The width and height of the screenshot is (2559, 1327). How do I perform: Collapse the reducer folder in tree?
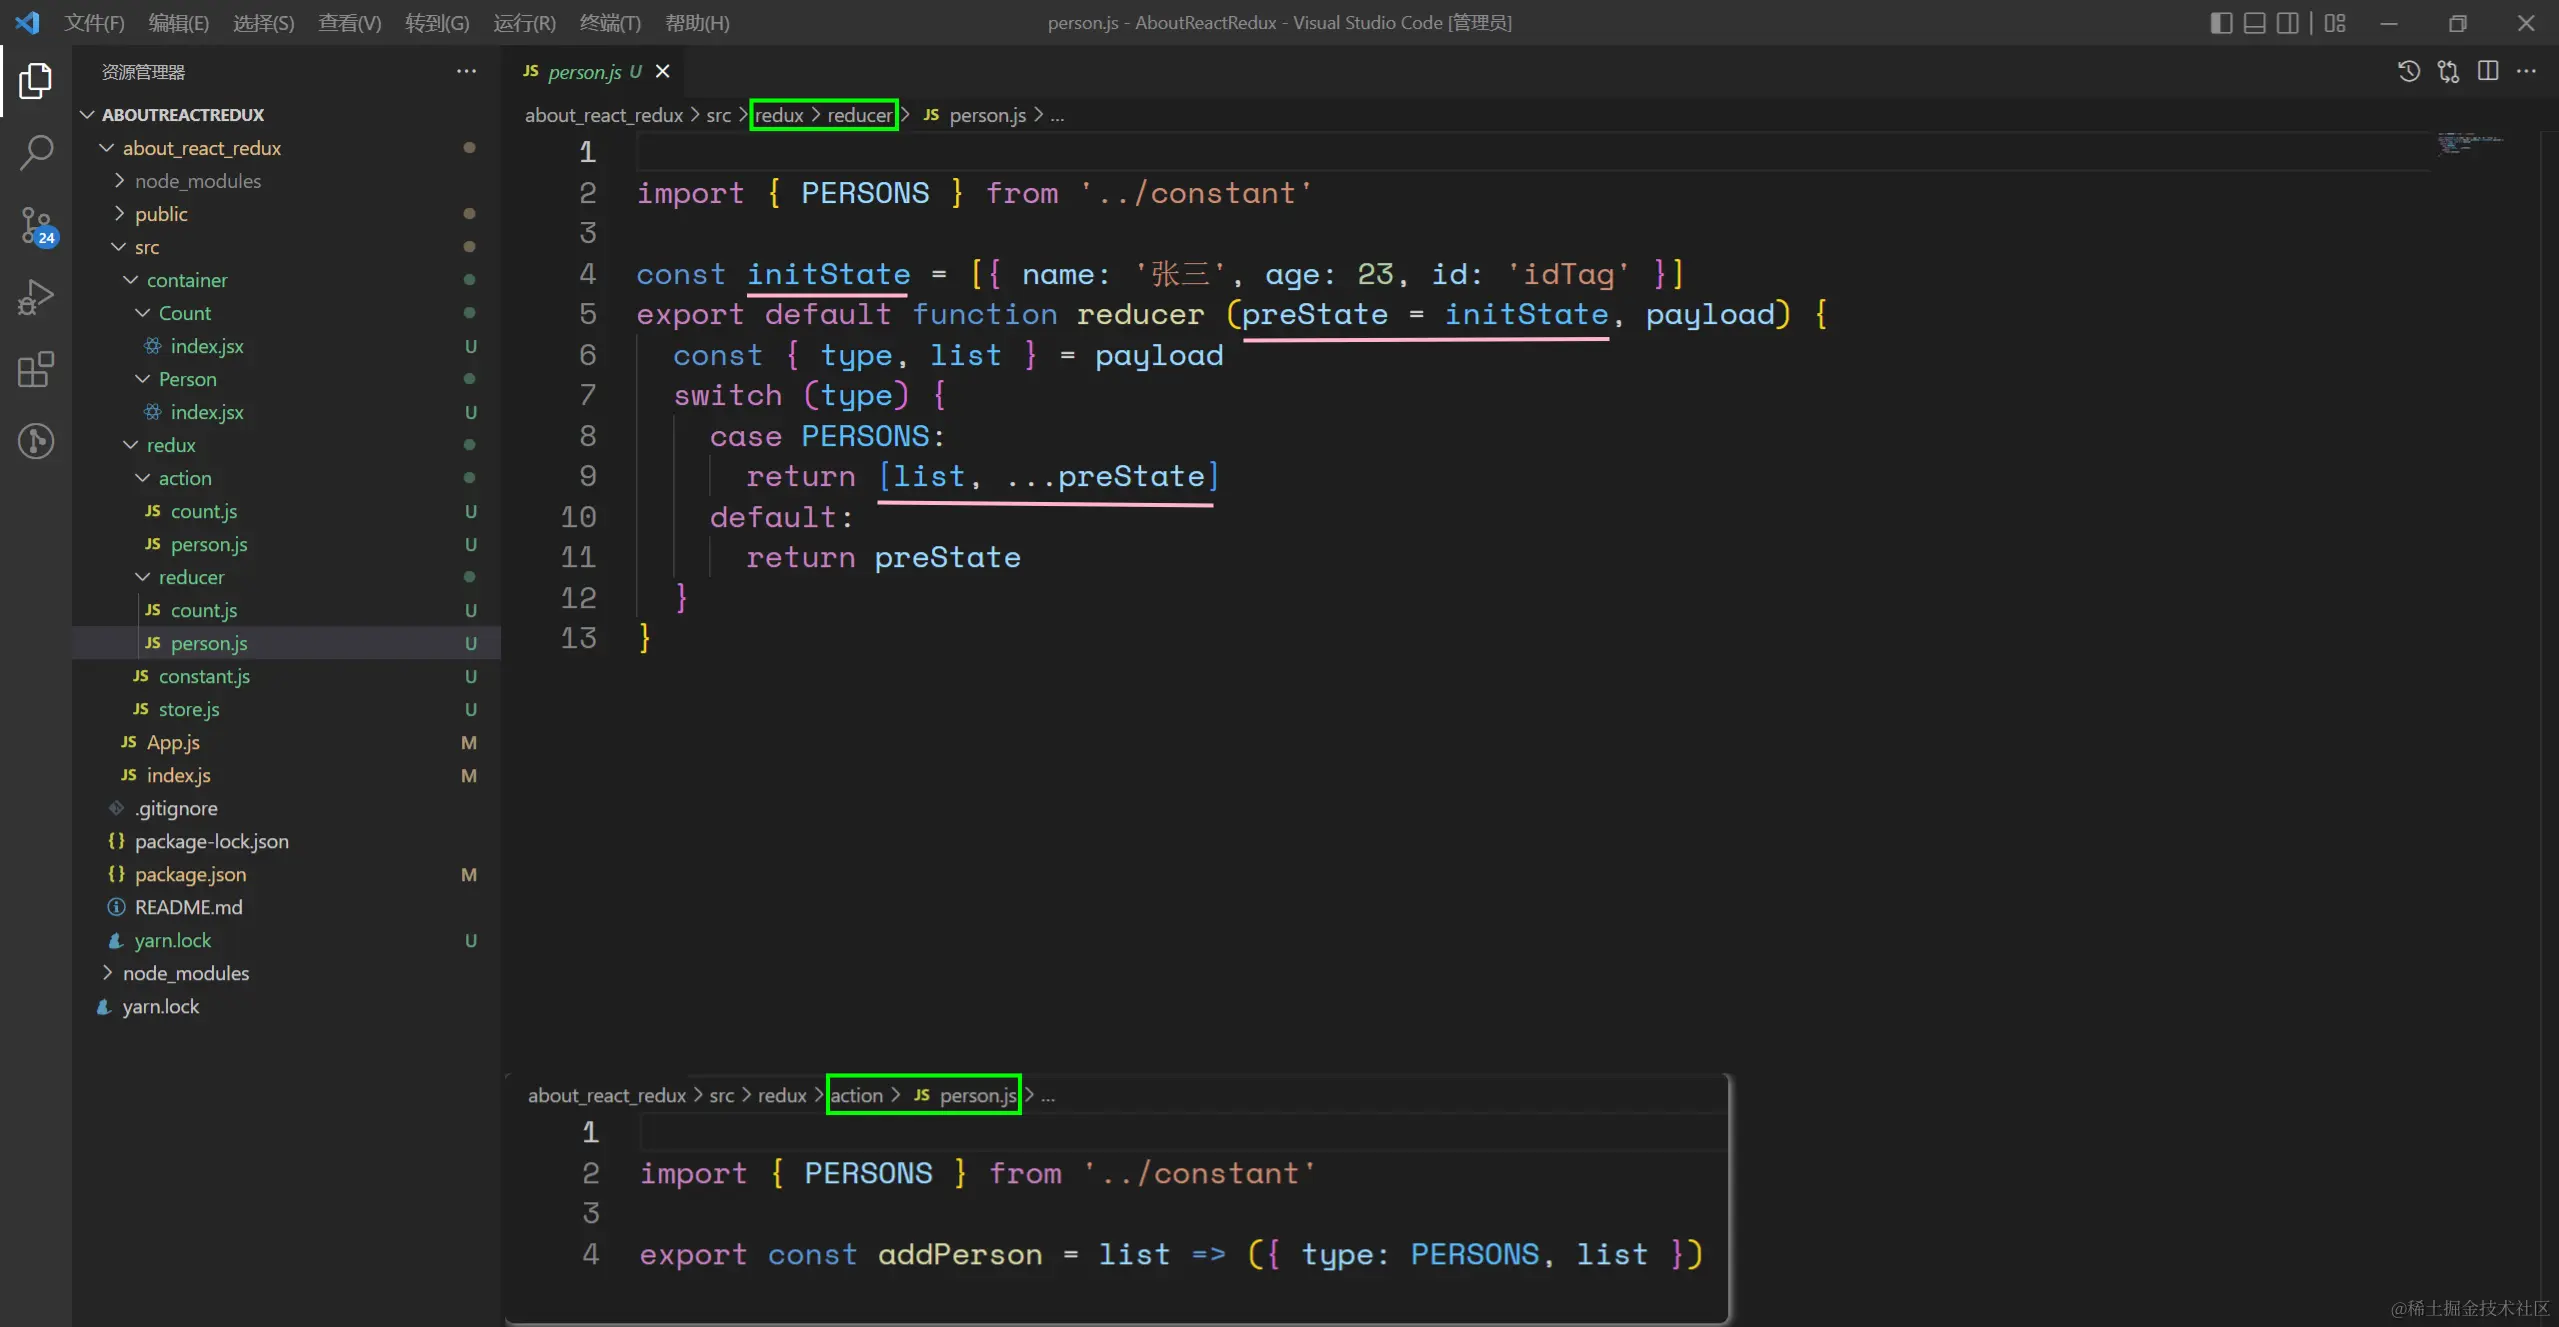pos(190,577)
